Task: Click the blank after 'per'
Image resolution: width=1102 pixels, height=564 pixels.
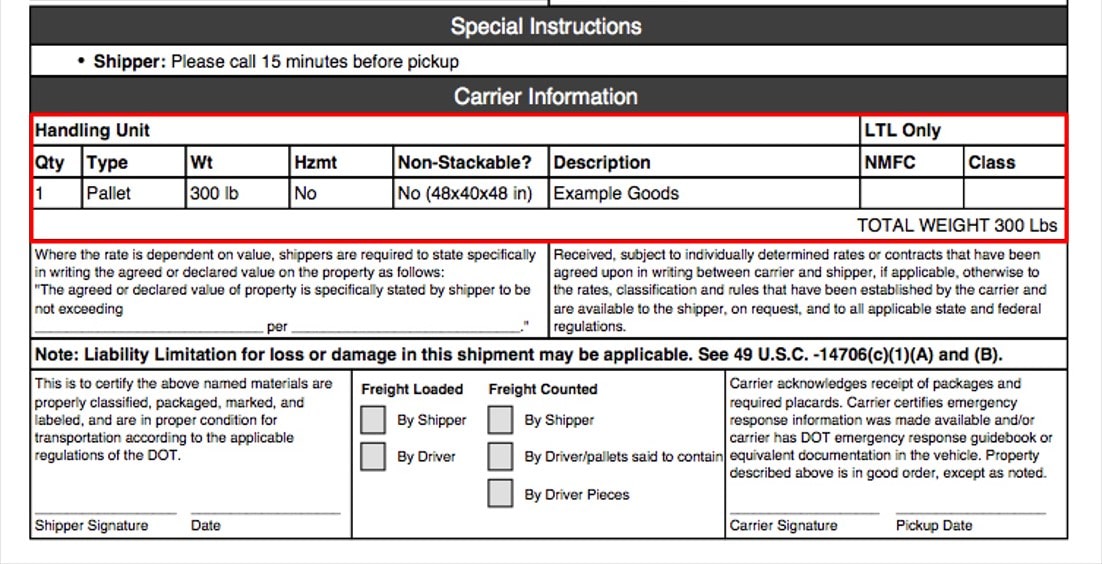Action: click(406, 328)
